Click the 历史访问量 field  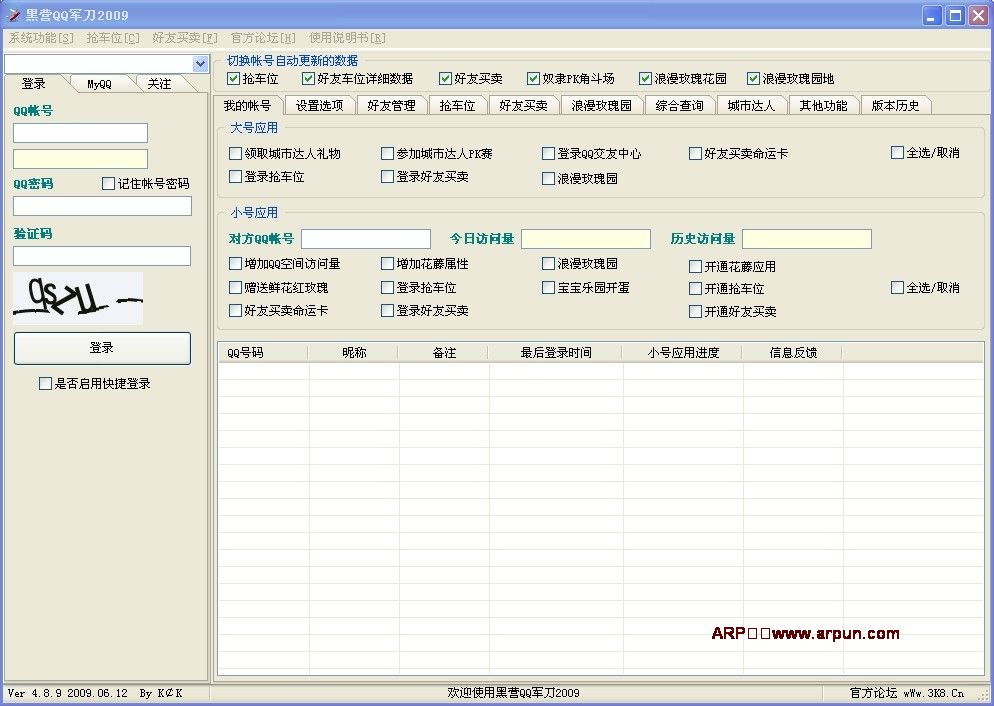pos(806,239)
